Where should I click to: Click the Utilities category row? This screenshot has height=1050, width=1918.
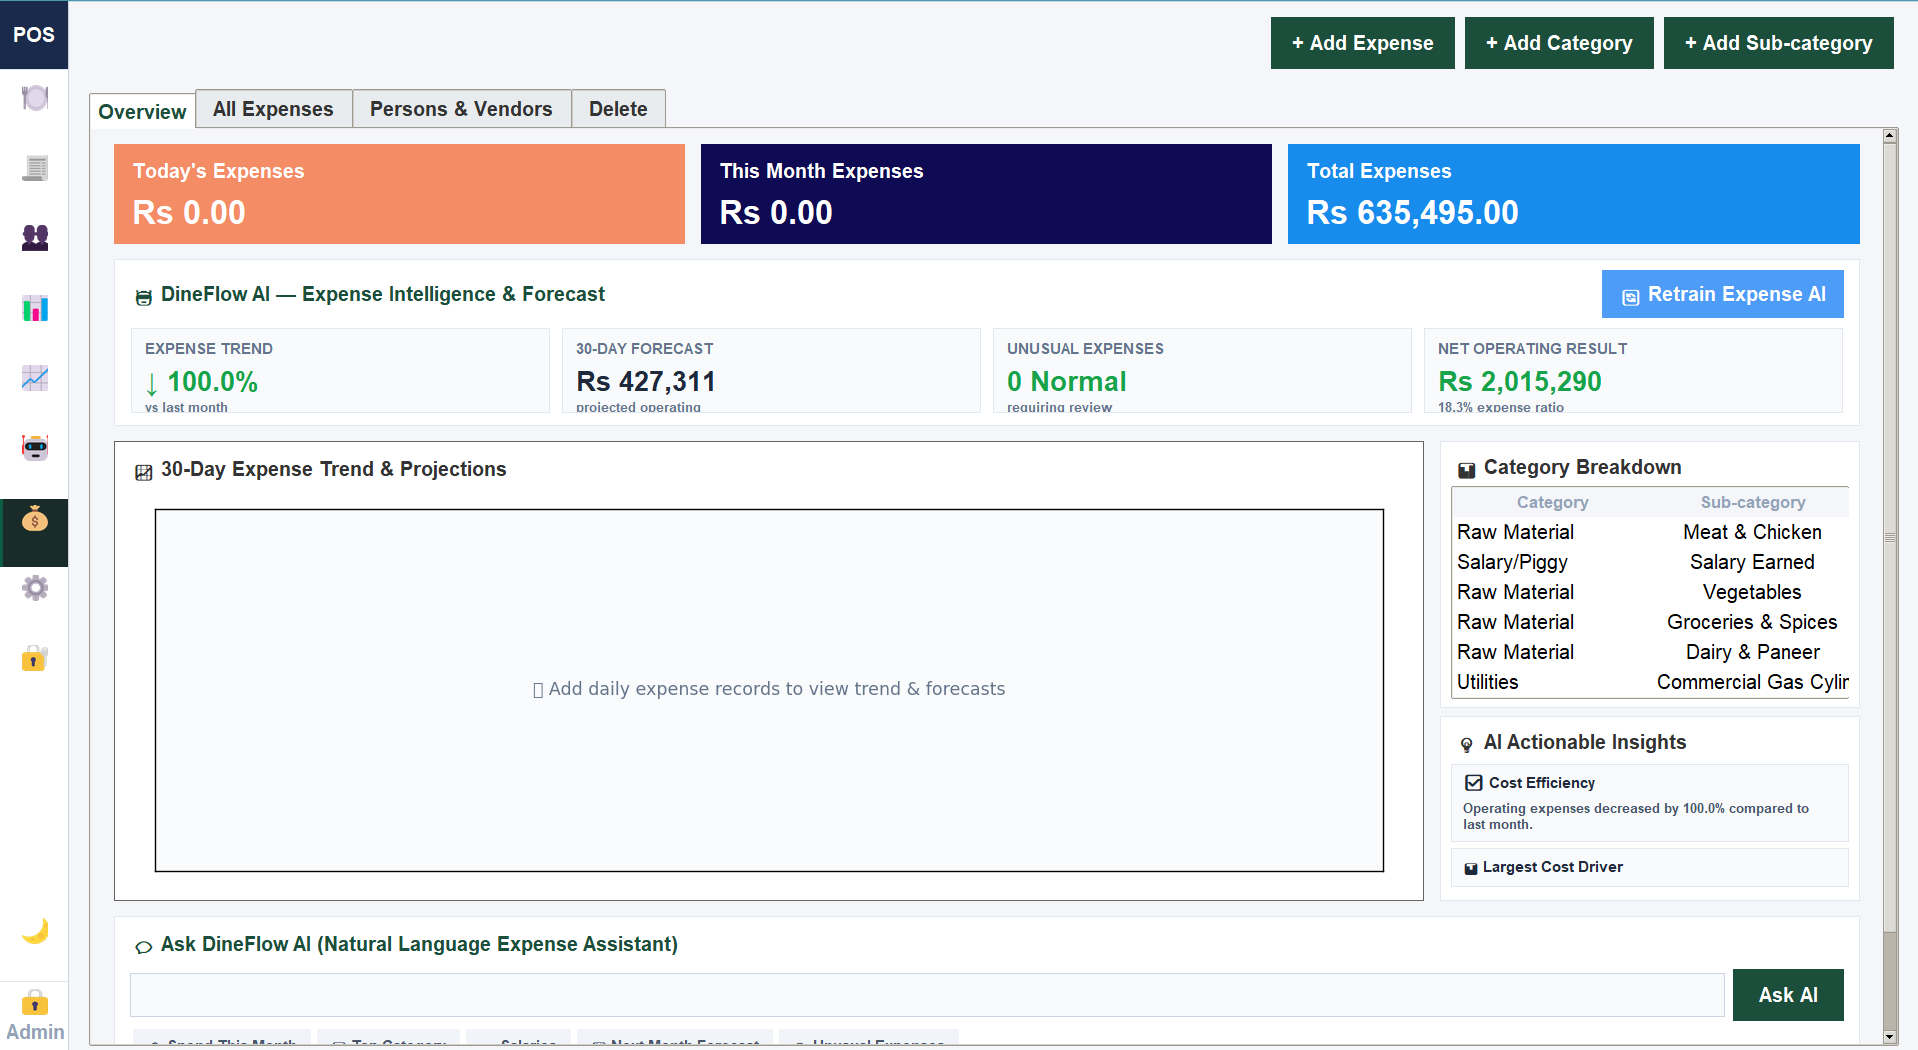coord(1650,682)
